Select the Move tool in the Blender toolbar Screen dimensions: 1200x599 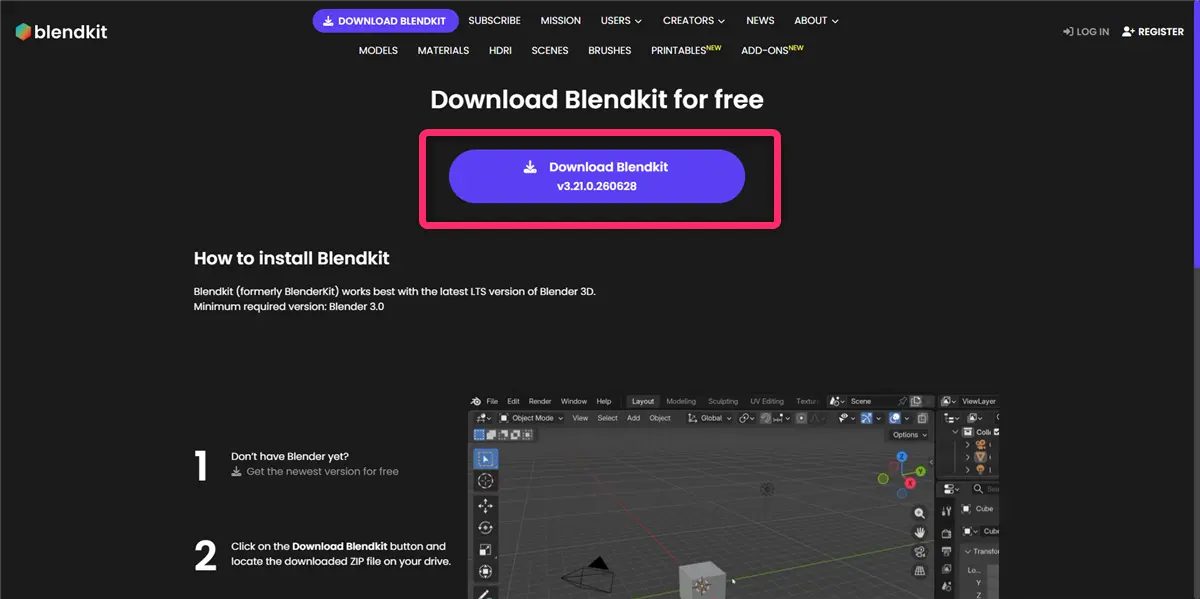[486, 506]
